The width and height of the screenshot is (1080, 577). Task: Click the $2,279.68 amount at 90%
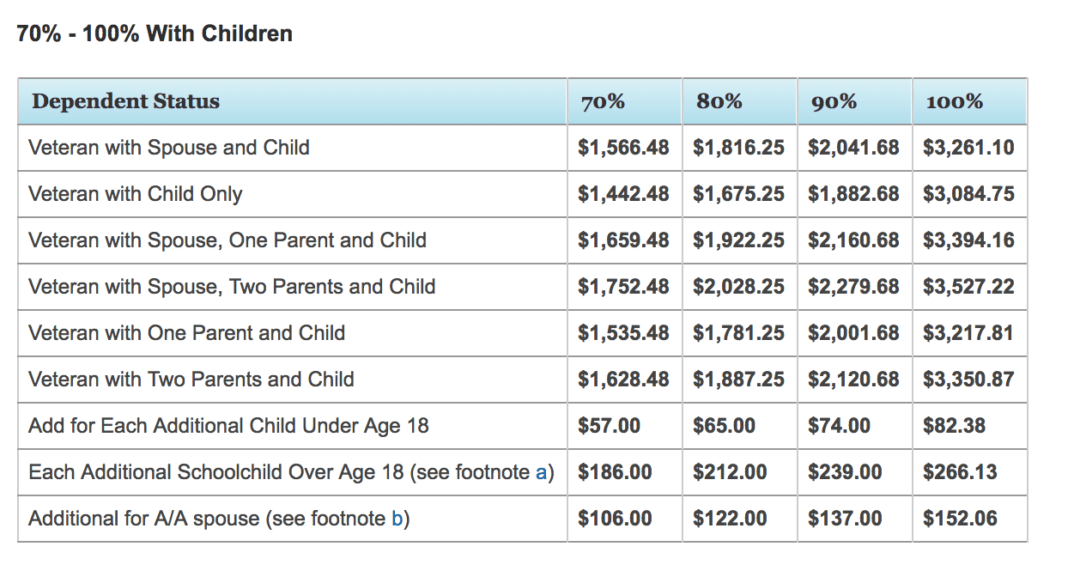853,287
